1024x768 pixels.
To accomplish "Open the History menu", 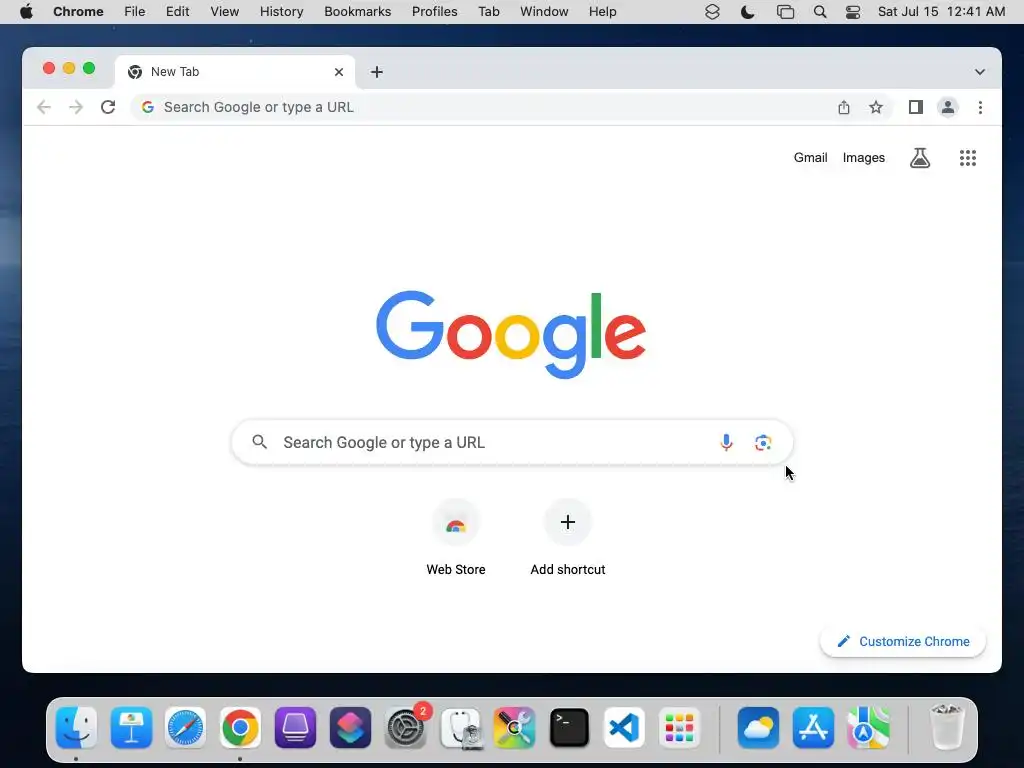I will (x=281, y=12).
